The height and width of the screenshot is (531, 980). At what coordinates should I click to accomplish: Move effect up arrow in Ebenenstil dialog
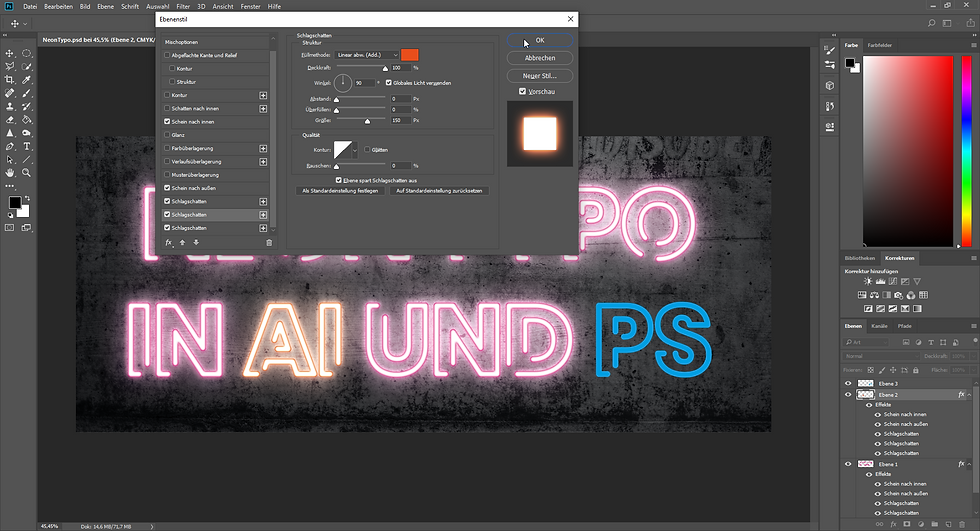[182, 243]
